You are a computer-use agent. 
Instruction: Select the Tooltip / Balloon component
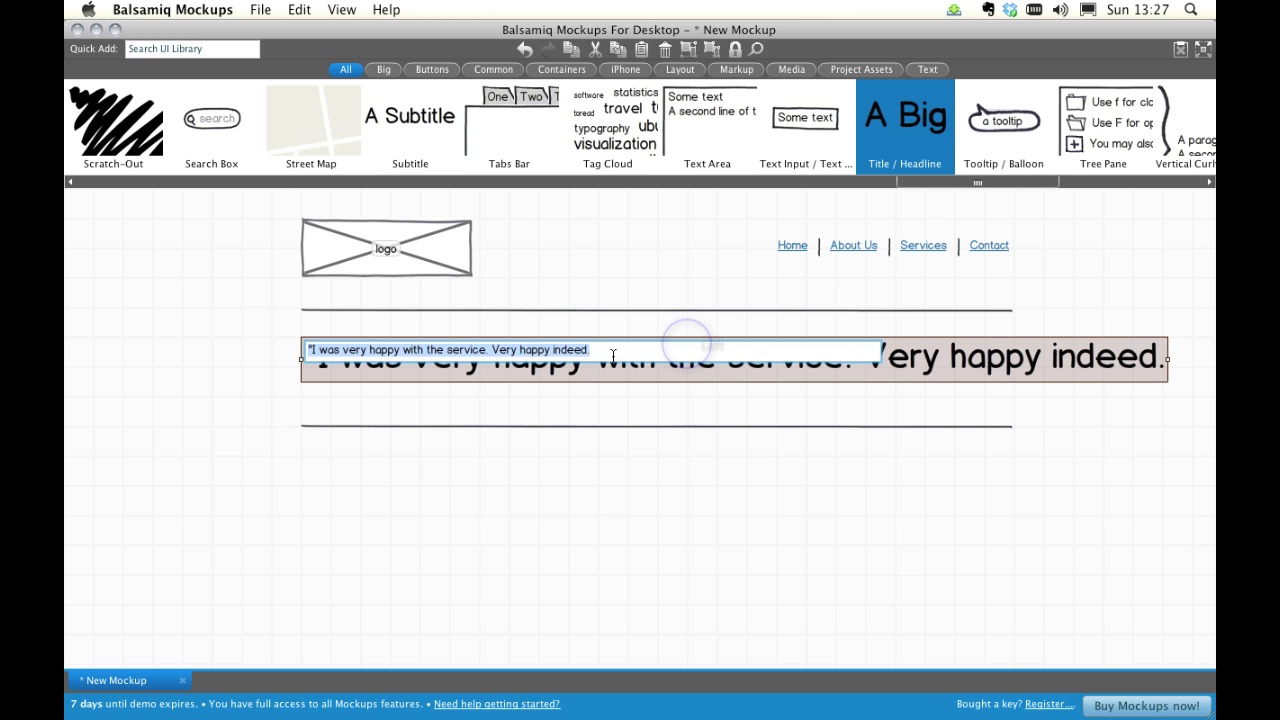[1004, 127]
